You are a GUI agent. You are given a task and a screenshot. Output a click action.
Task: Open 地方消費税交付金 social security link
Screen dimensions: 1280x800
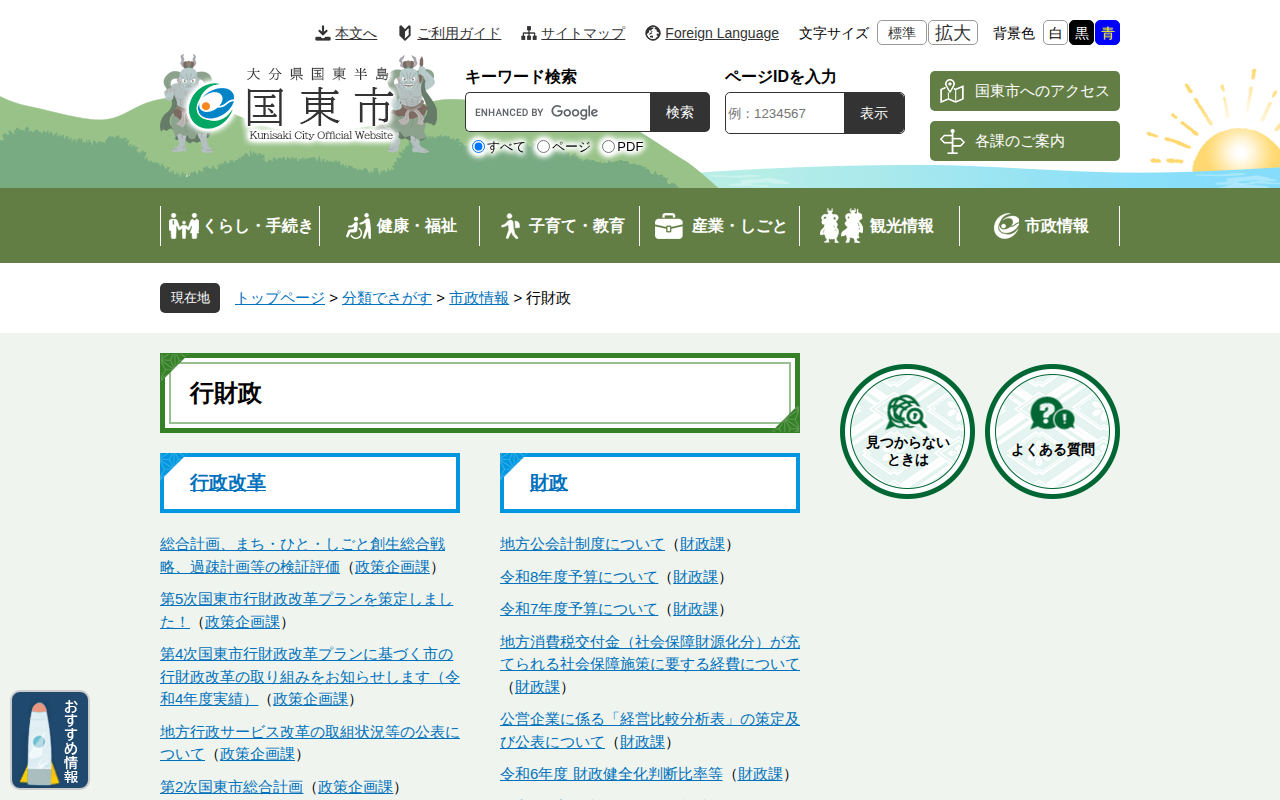coord(650,653)
